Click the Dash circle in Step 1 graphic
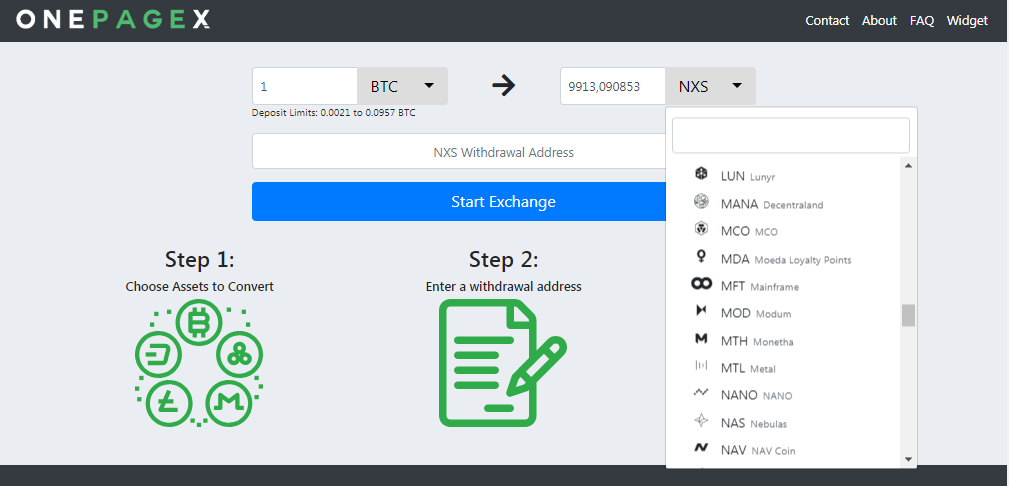 point(156,355)
